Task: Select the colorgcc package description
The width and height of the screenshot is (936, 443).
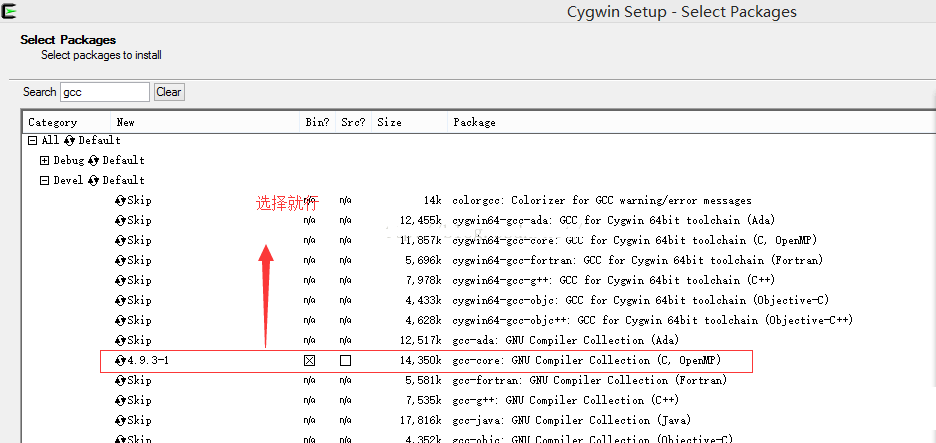Action: 602,201
